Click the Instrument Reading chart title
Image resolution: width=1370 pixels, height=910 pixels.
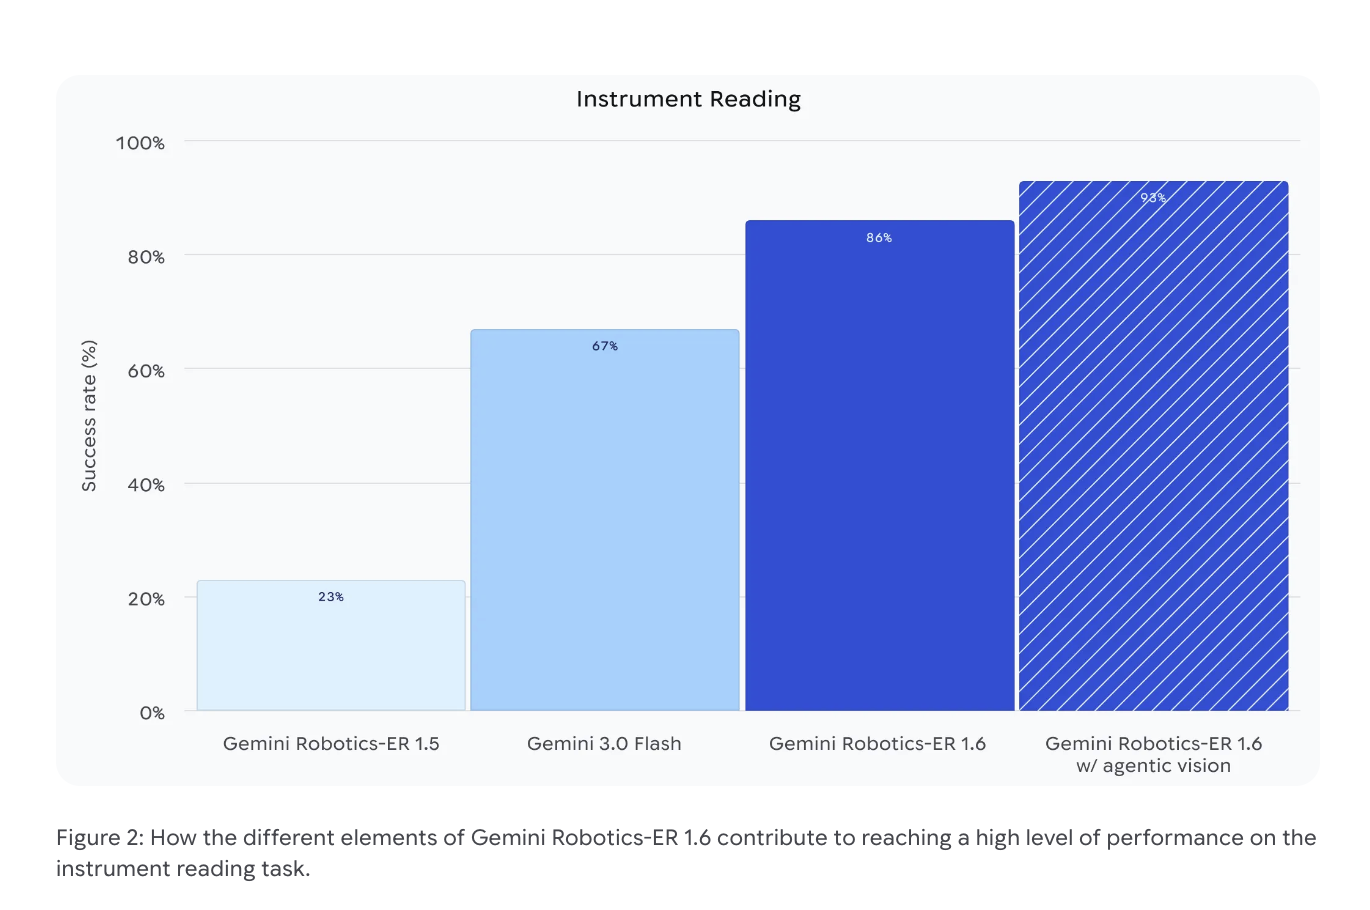click(688, 99)
